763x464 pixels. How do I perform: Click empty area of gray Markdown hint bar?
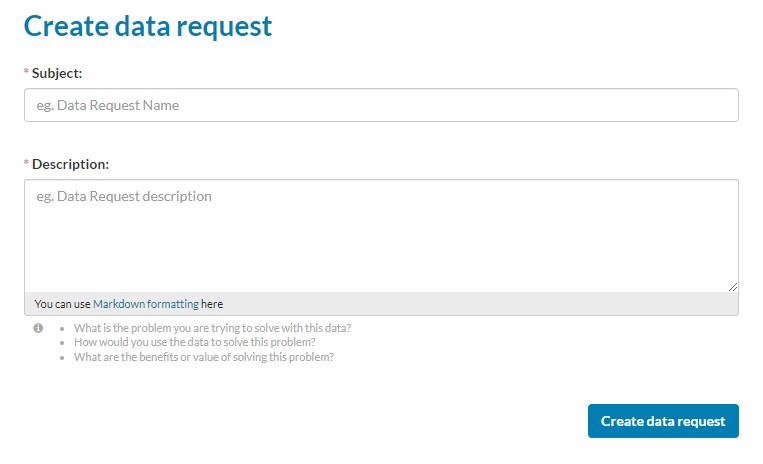click(x=480, y=304)
